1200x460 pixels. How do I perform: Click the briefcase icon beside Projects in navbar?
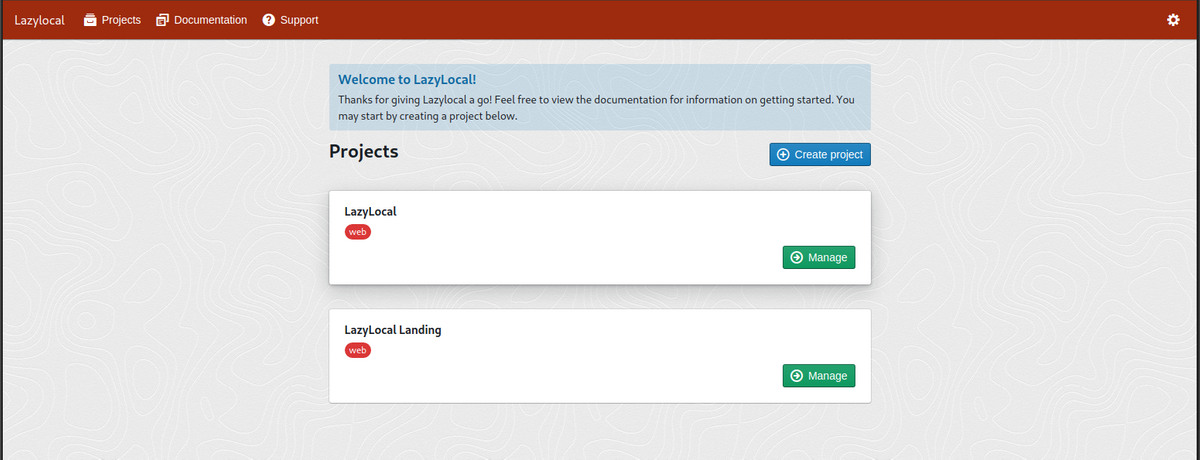point(90,20)
